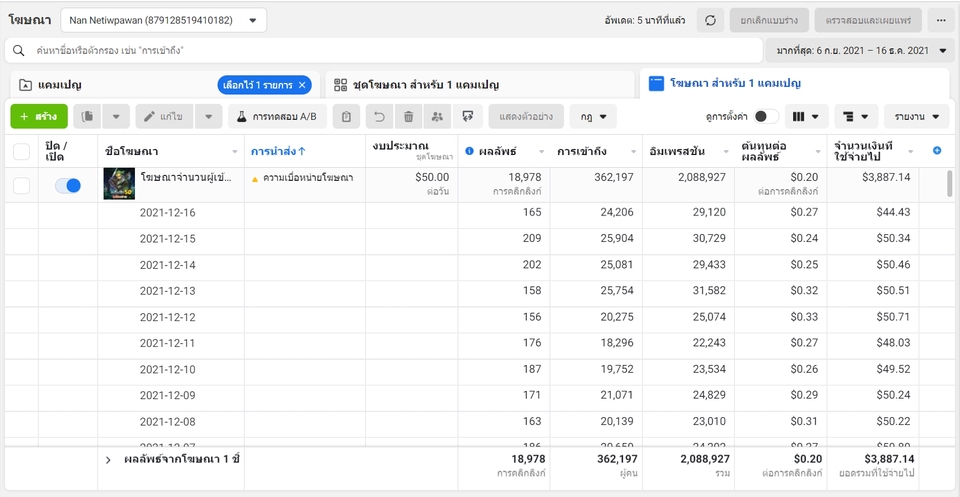The width and height of the screenshot is (960, 497).
Task: Click the ad fatigue warning triangle
Action: (255, 179)
